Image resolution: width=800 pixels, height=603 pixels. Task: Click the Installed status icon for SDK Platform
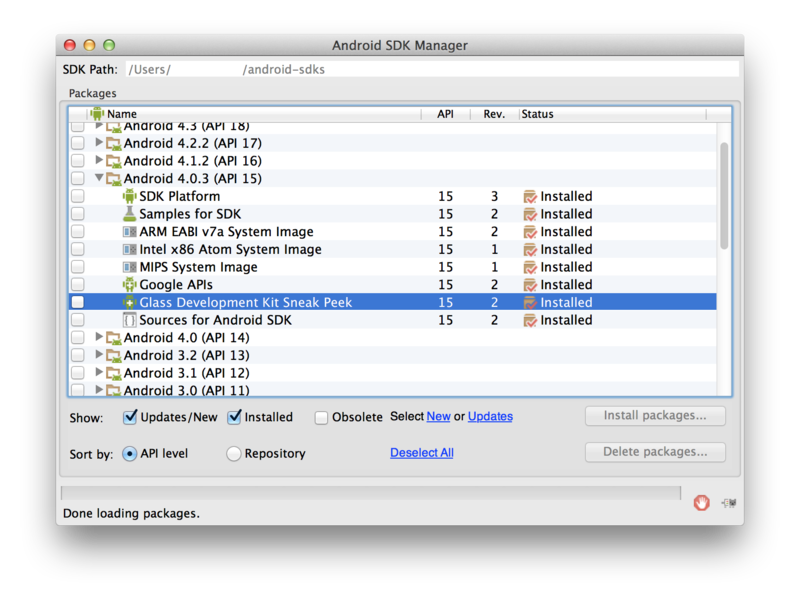[x=530, y=196]
